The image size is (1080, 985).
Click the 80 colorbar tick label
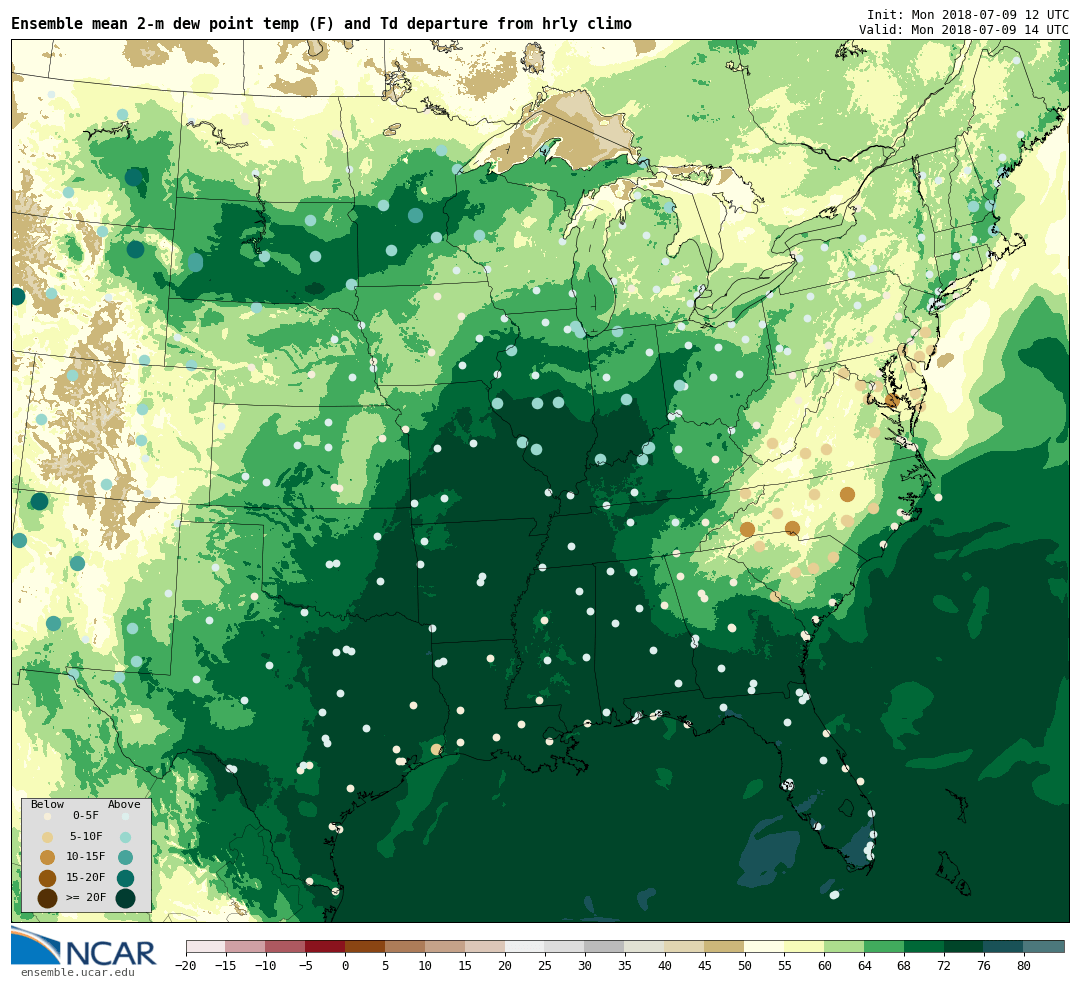[x=1025, y=966]
